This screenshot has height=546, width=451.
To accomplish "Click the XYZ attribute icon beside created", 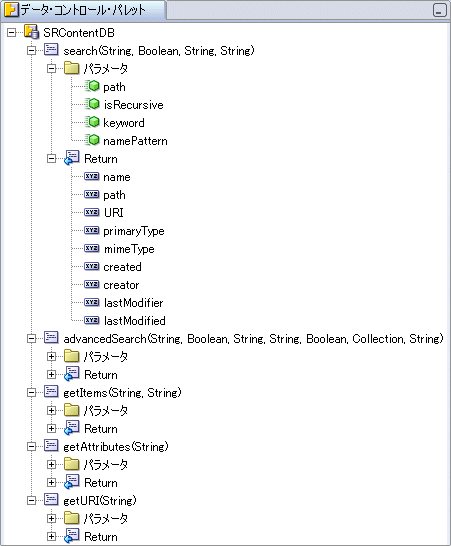I will click(x=92, y=266).
